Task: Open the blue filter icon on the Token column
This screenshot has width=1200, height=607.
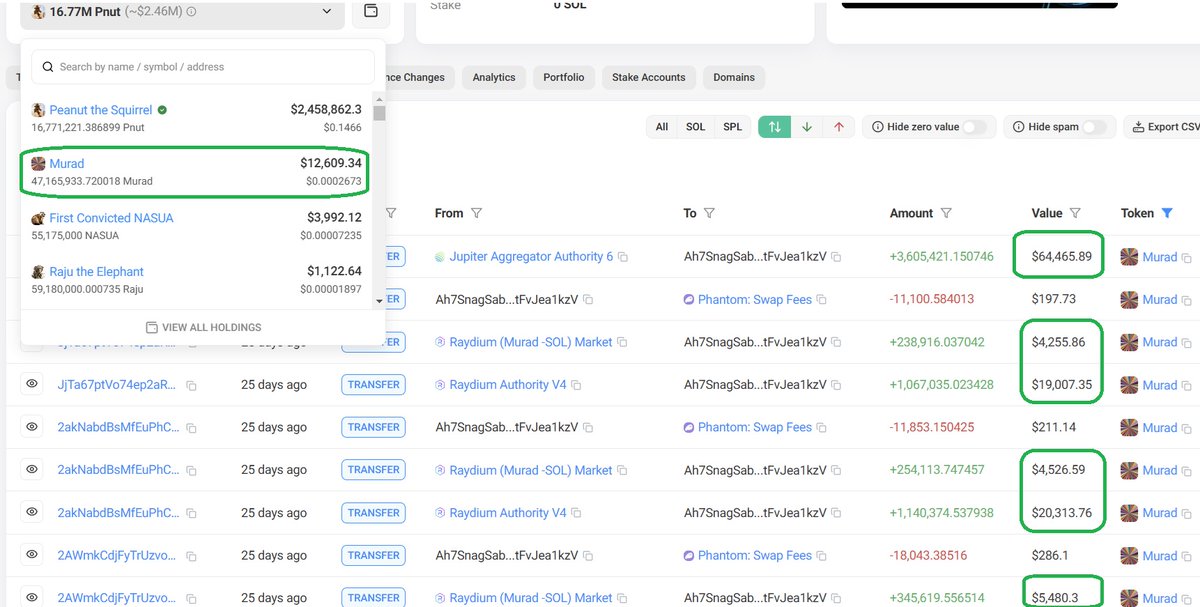Action: click(x=1166, y=213)
